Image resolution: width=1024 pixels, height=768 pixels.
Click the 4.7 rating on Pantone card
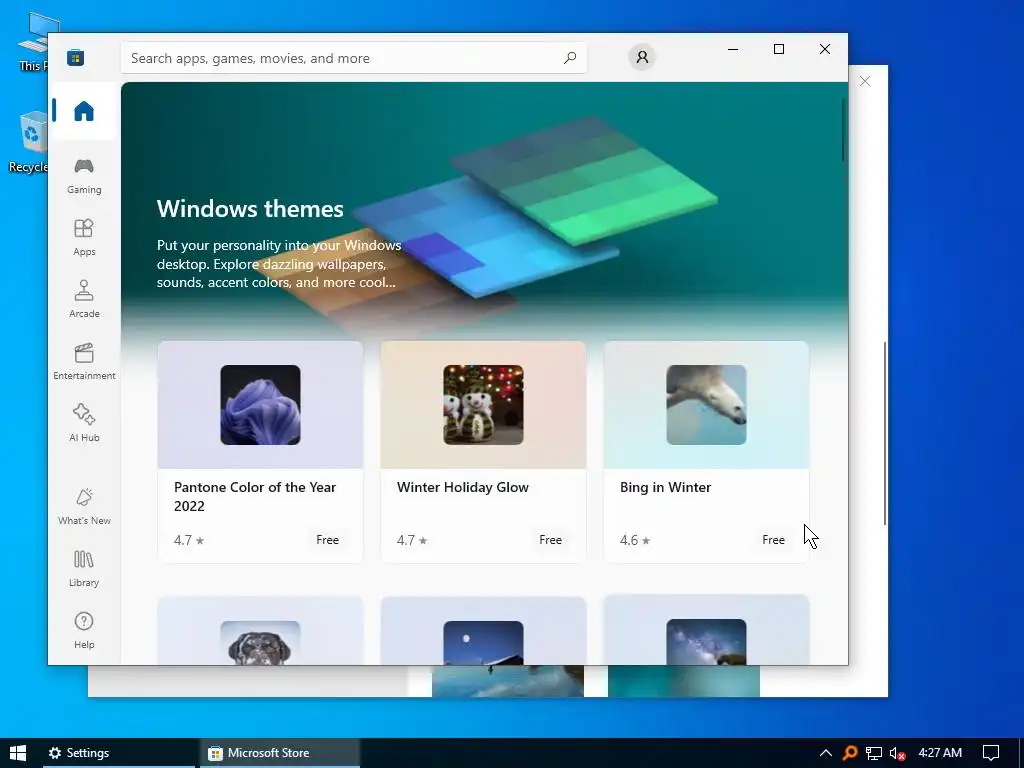(x=189, y=540)
